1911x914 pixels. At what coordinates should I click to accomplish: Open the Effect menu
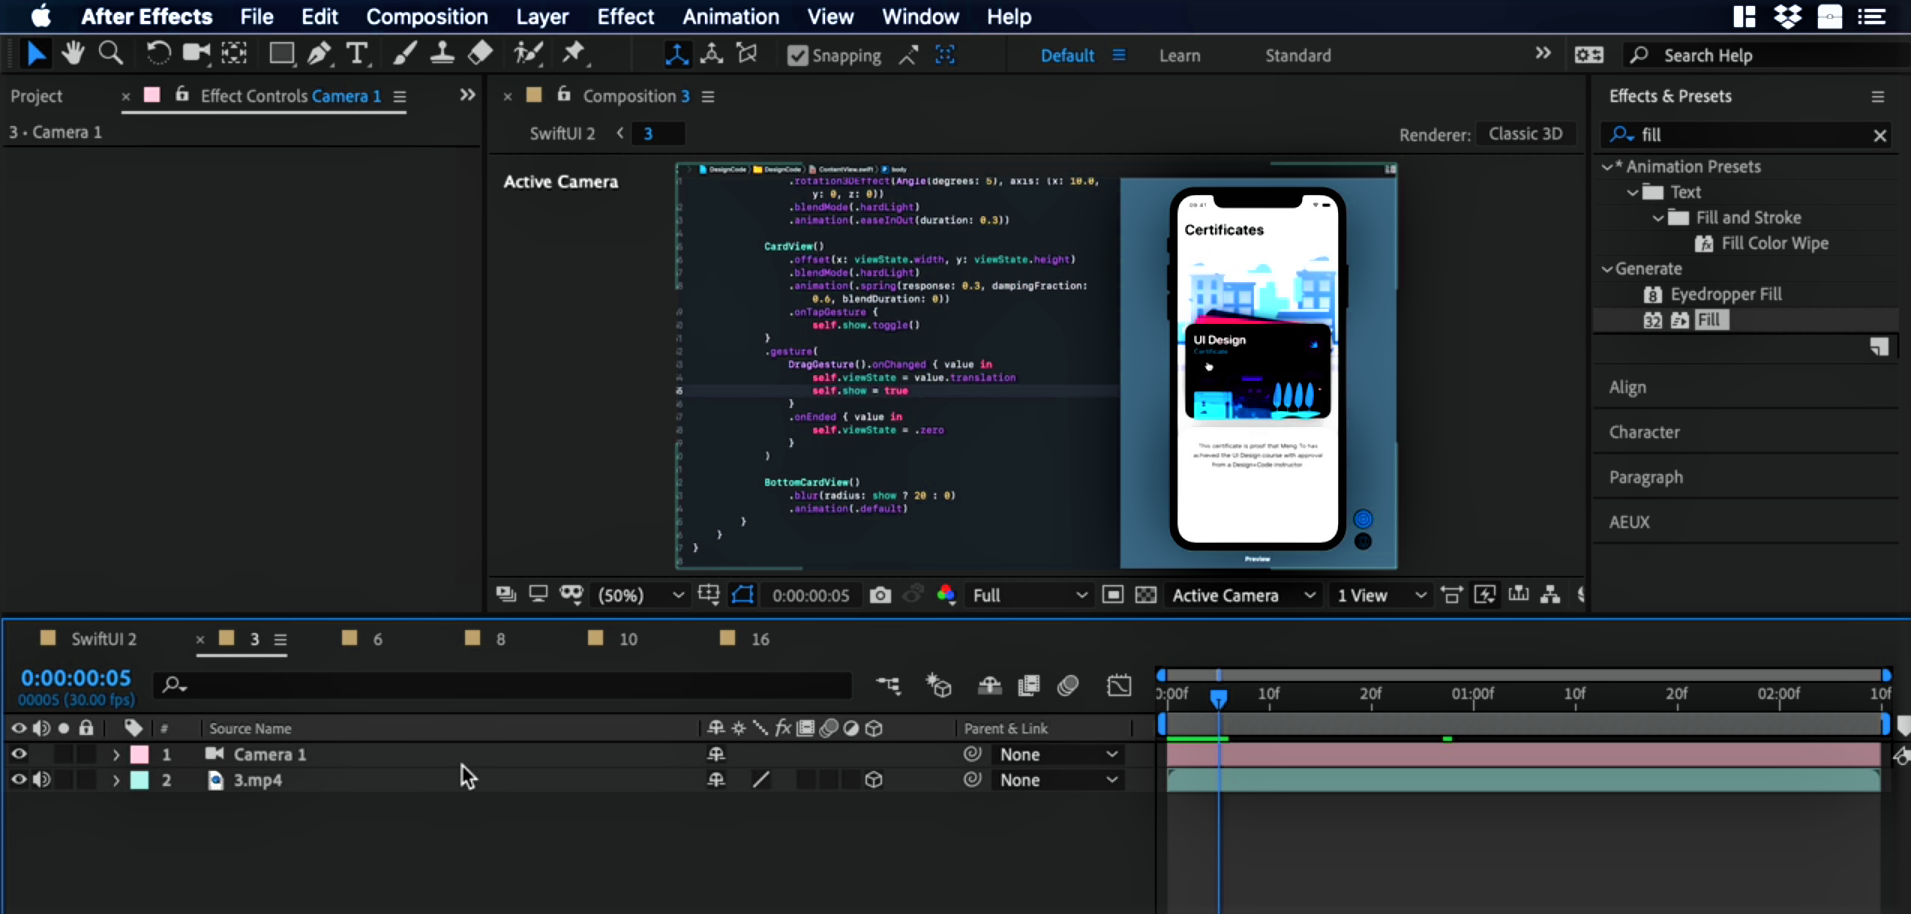625,17
